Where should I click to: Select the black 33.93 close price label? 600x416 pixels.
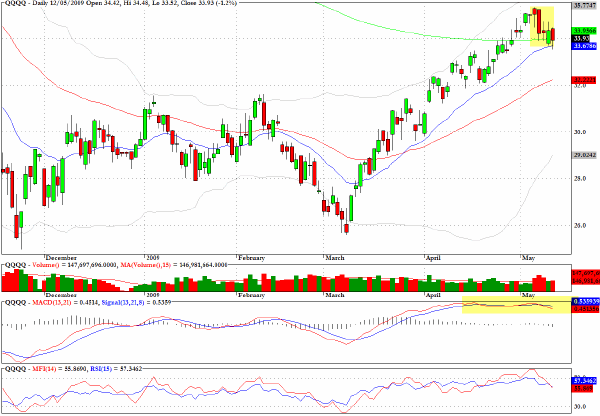coord(581,38)
